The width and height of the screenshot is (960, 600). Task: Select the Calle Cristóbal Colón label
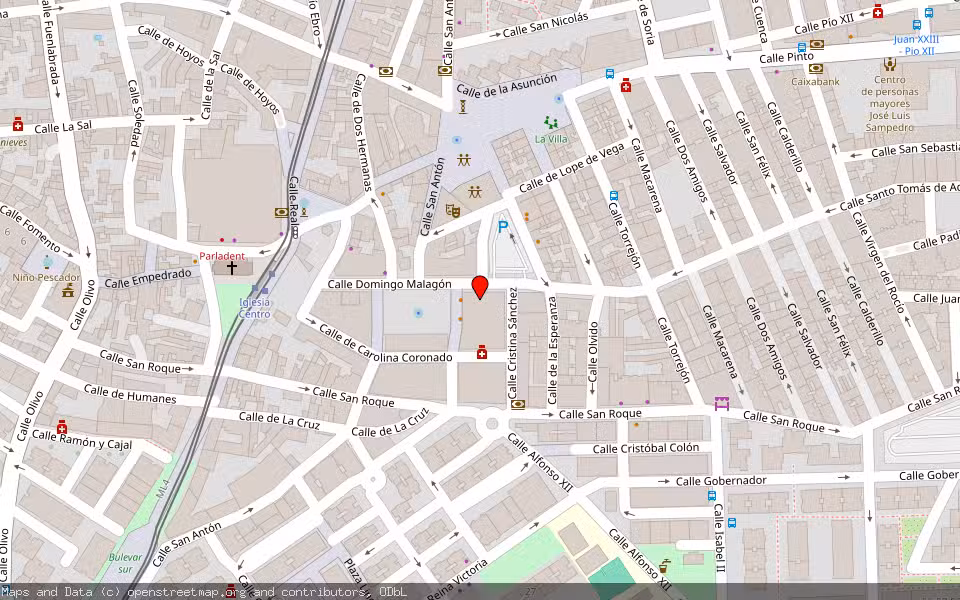pos(645,448)
